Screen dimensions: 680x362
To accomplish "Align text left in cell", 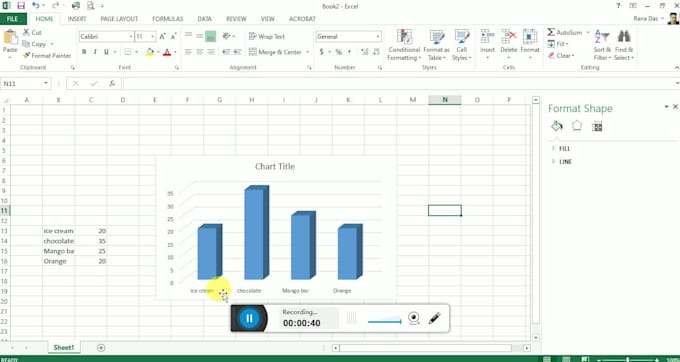I will (x=188, y=52).
